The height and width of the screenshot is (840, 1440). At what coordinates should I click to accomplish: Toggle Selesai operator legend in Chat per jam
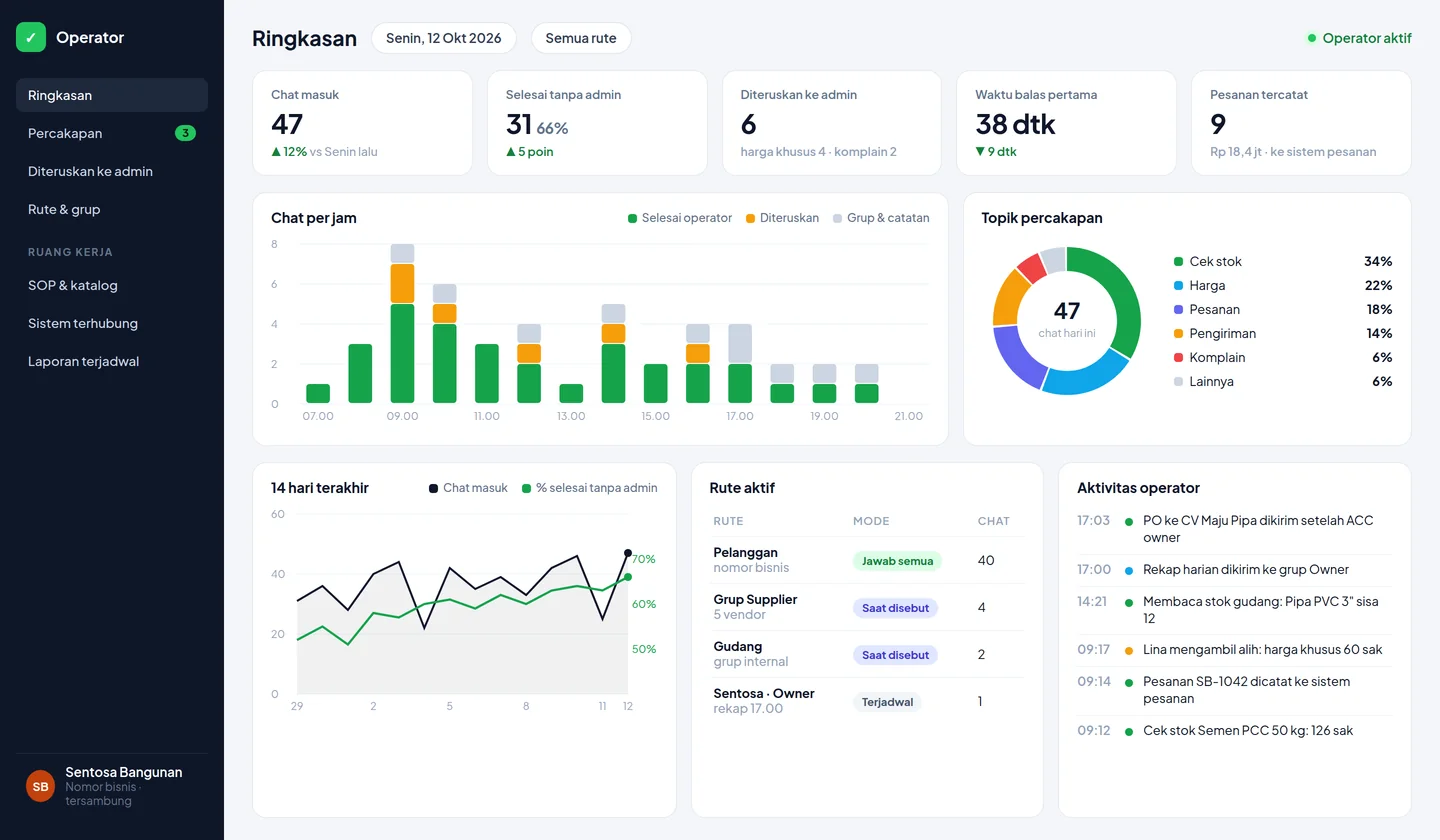(x=680, y=218)
